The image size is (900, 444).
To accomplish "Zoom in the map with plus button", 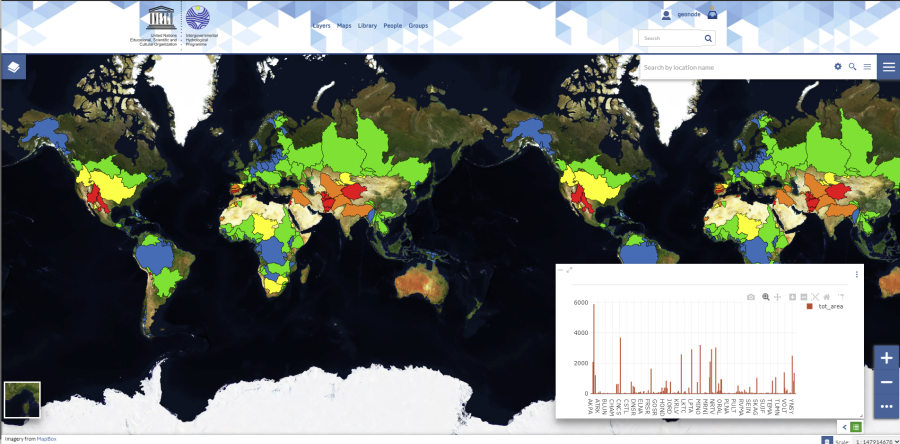I will 886,358.
